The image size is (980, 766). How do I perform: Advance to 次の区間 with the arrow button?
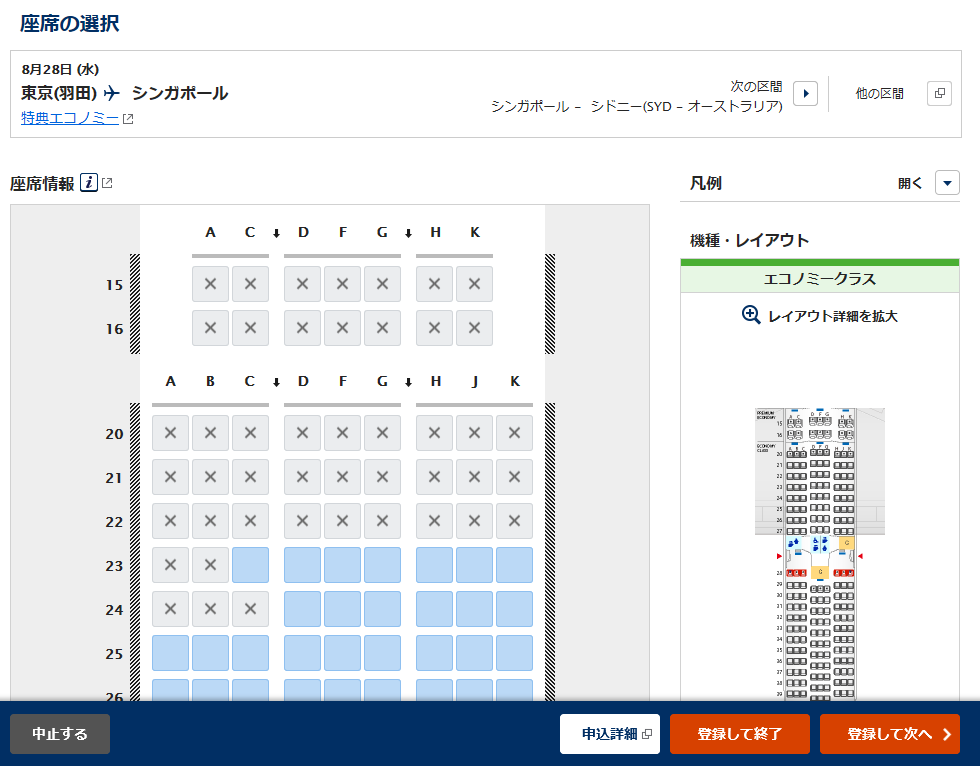pos(807,92)
